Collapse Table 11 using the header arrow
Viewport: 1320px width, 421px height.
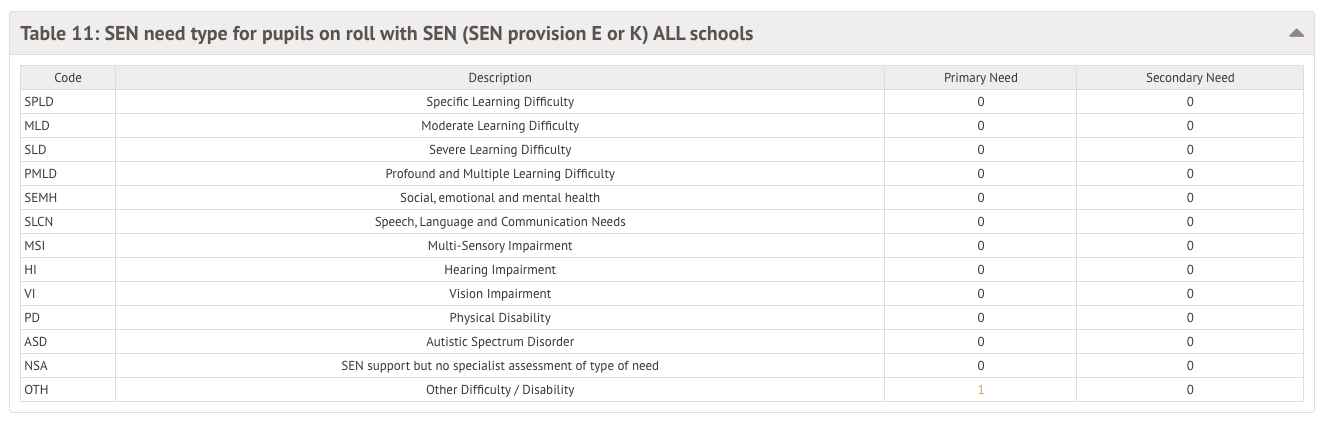tap(1296, 33)
